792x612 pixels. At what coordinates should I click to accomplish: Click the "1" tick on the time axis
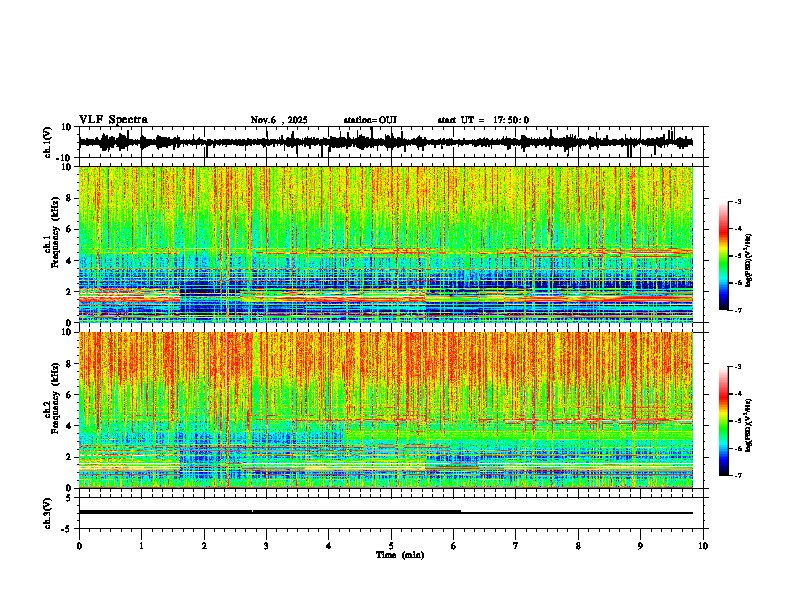(x=141, y=546)
